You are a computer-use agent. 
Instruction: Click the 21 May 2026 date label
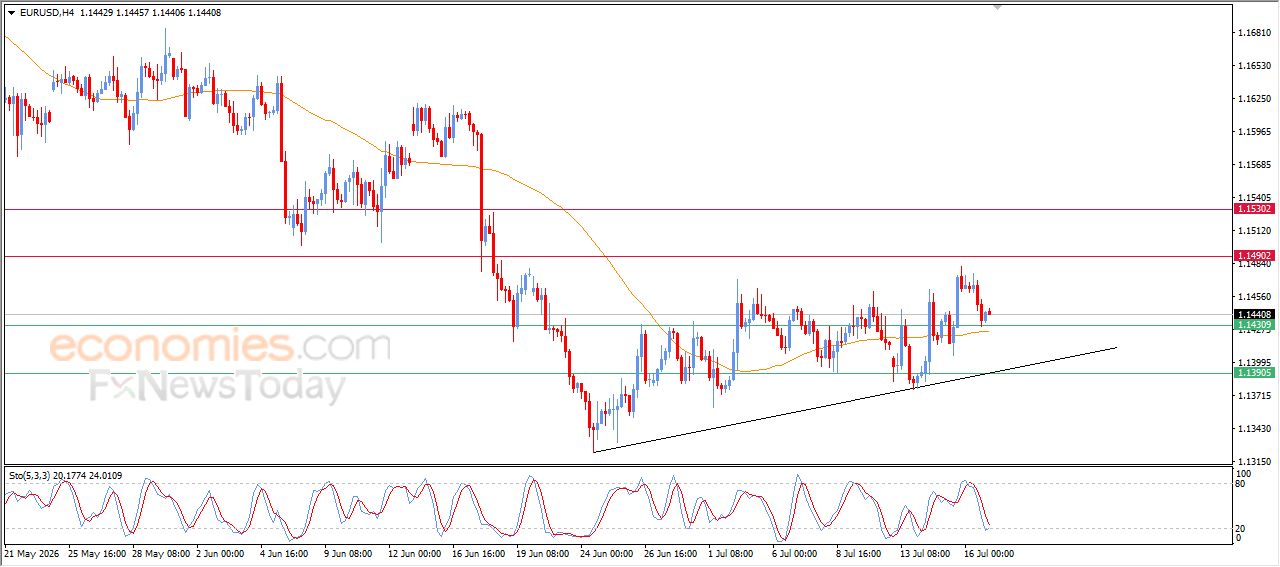(31, 553)
